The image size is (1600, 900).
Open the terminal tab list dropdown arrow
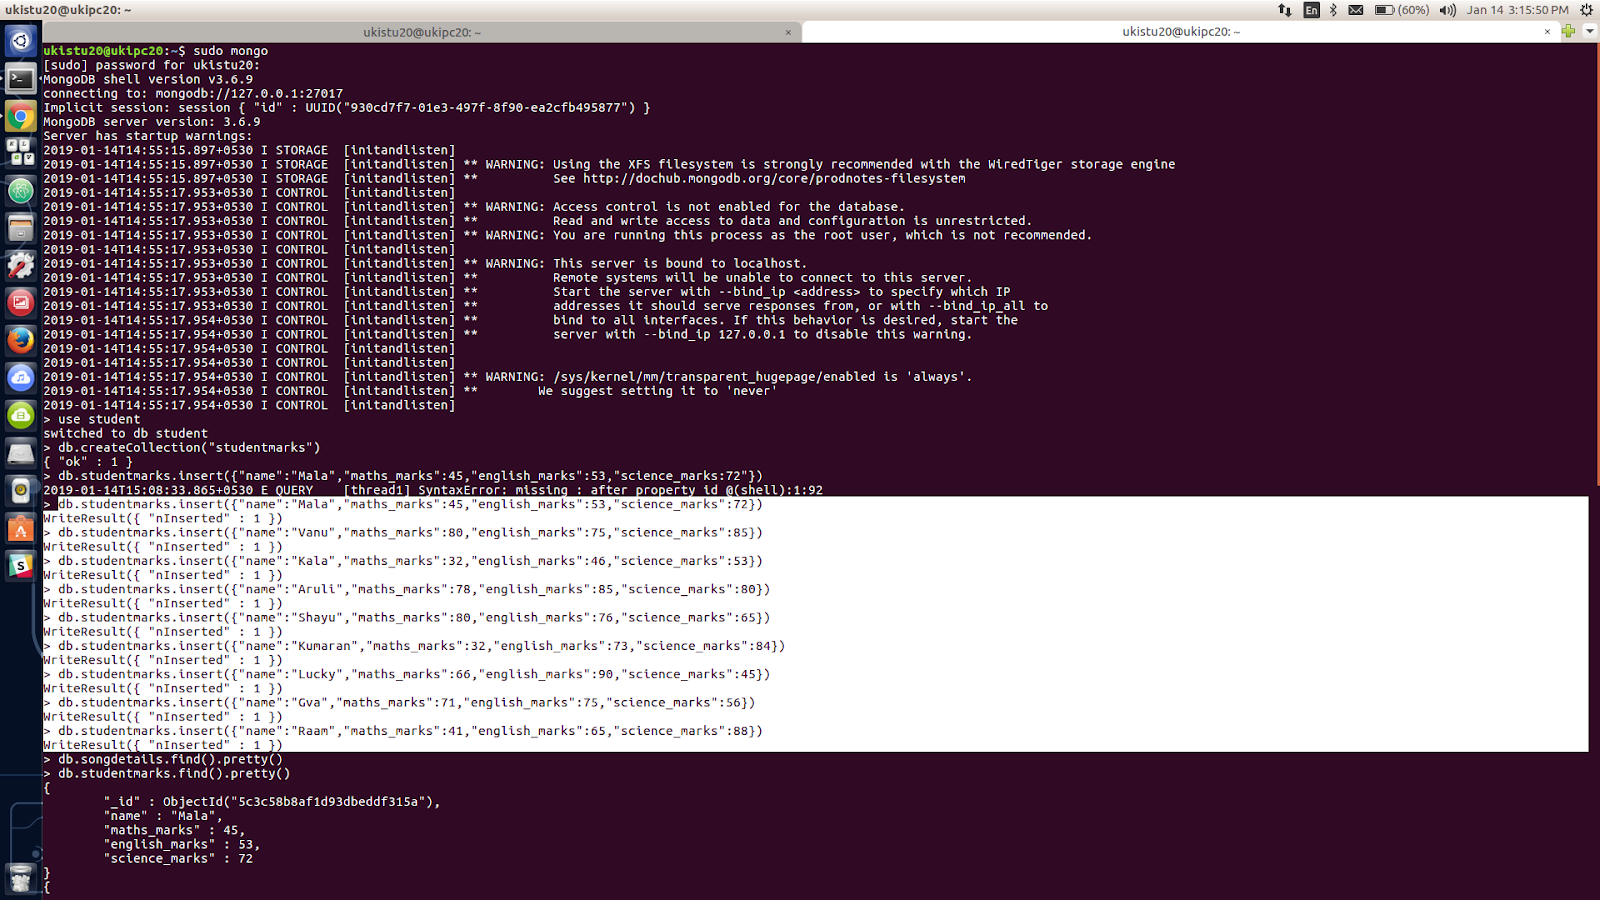(x=1589, y=31)
